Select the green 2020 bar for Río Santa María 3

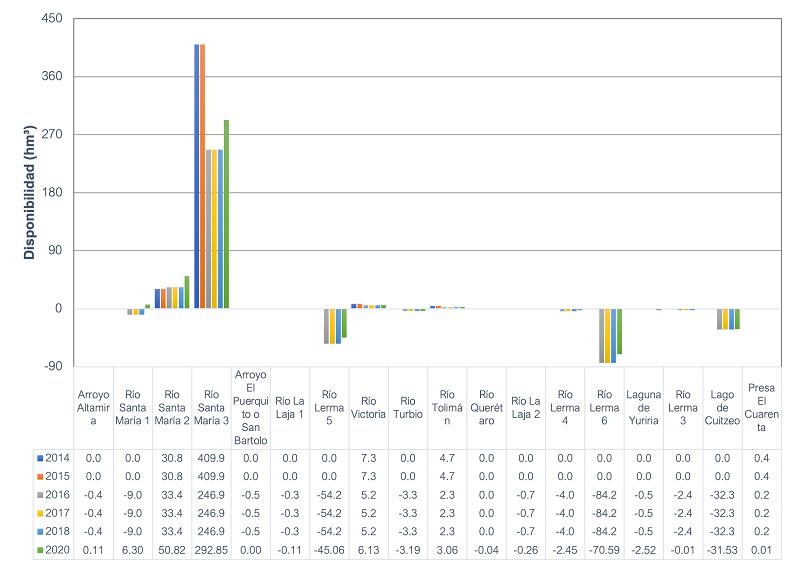pyautogui.click(x=226, y=214)
